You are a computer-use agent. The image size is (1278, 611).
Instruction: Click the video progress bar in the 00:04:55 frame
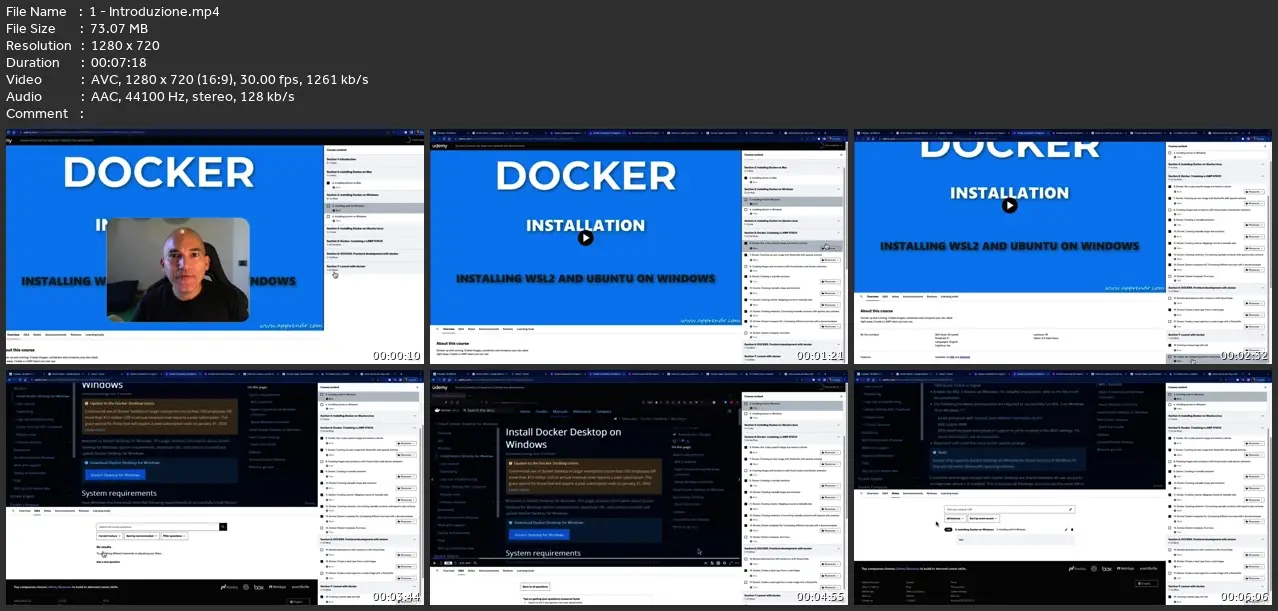point(584,559)
